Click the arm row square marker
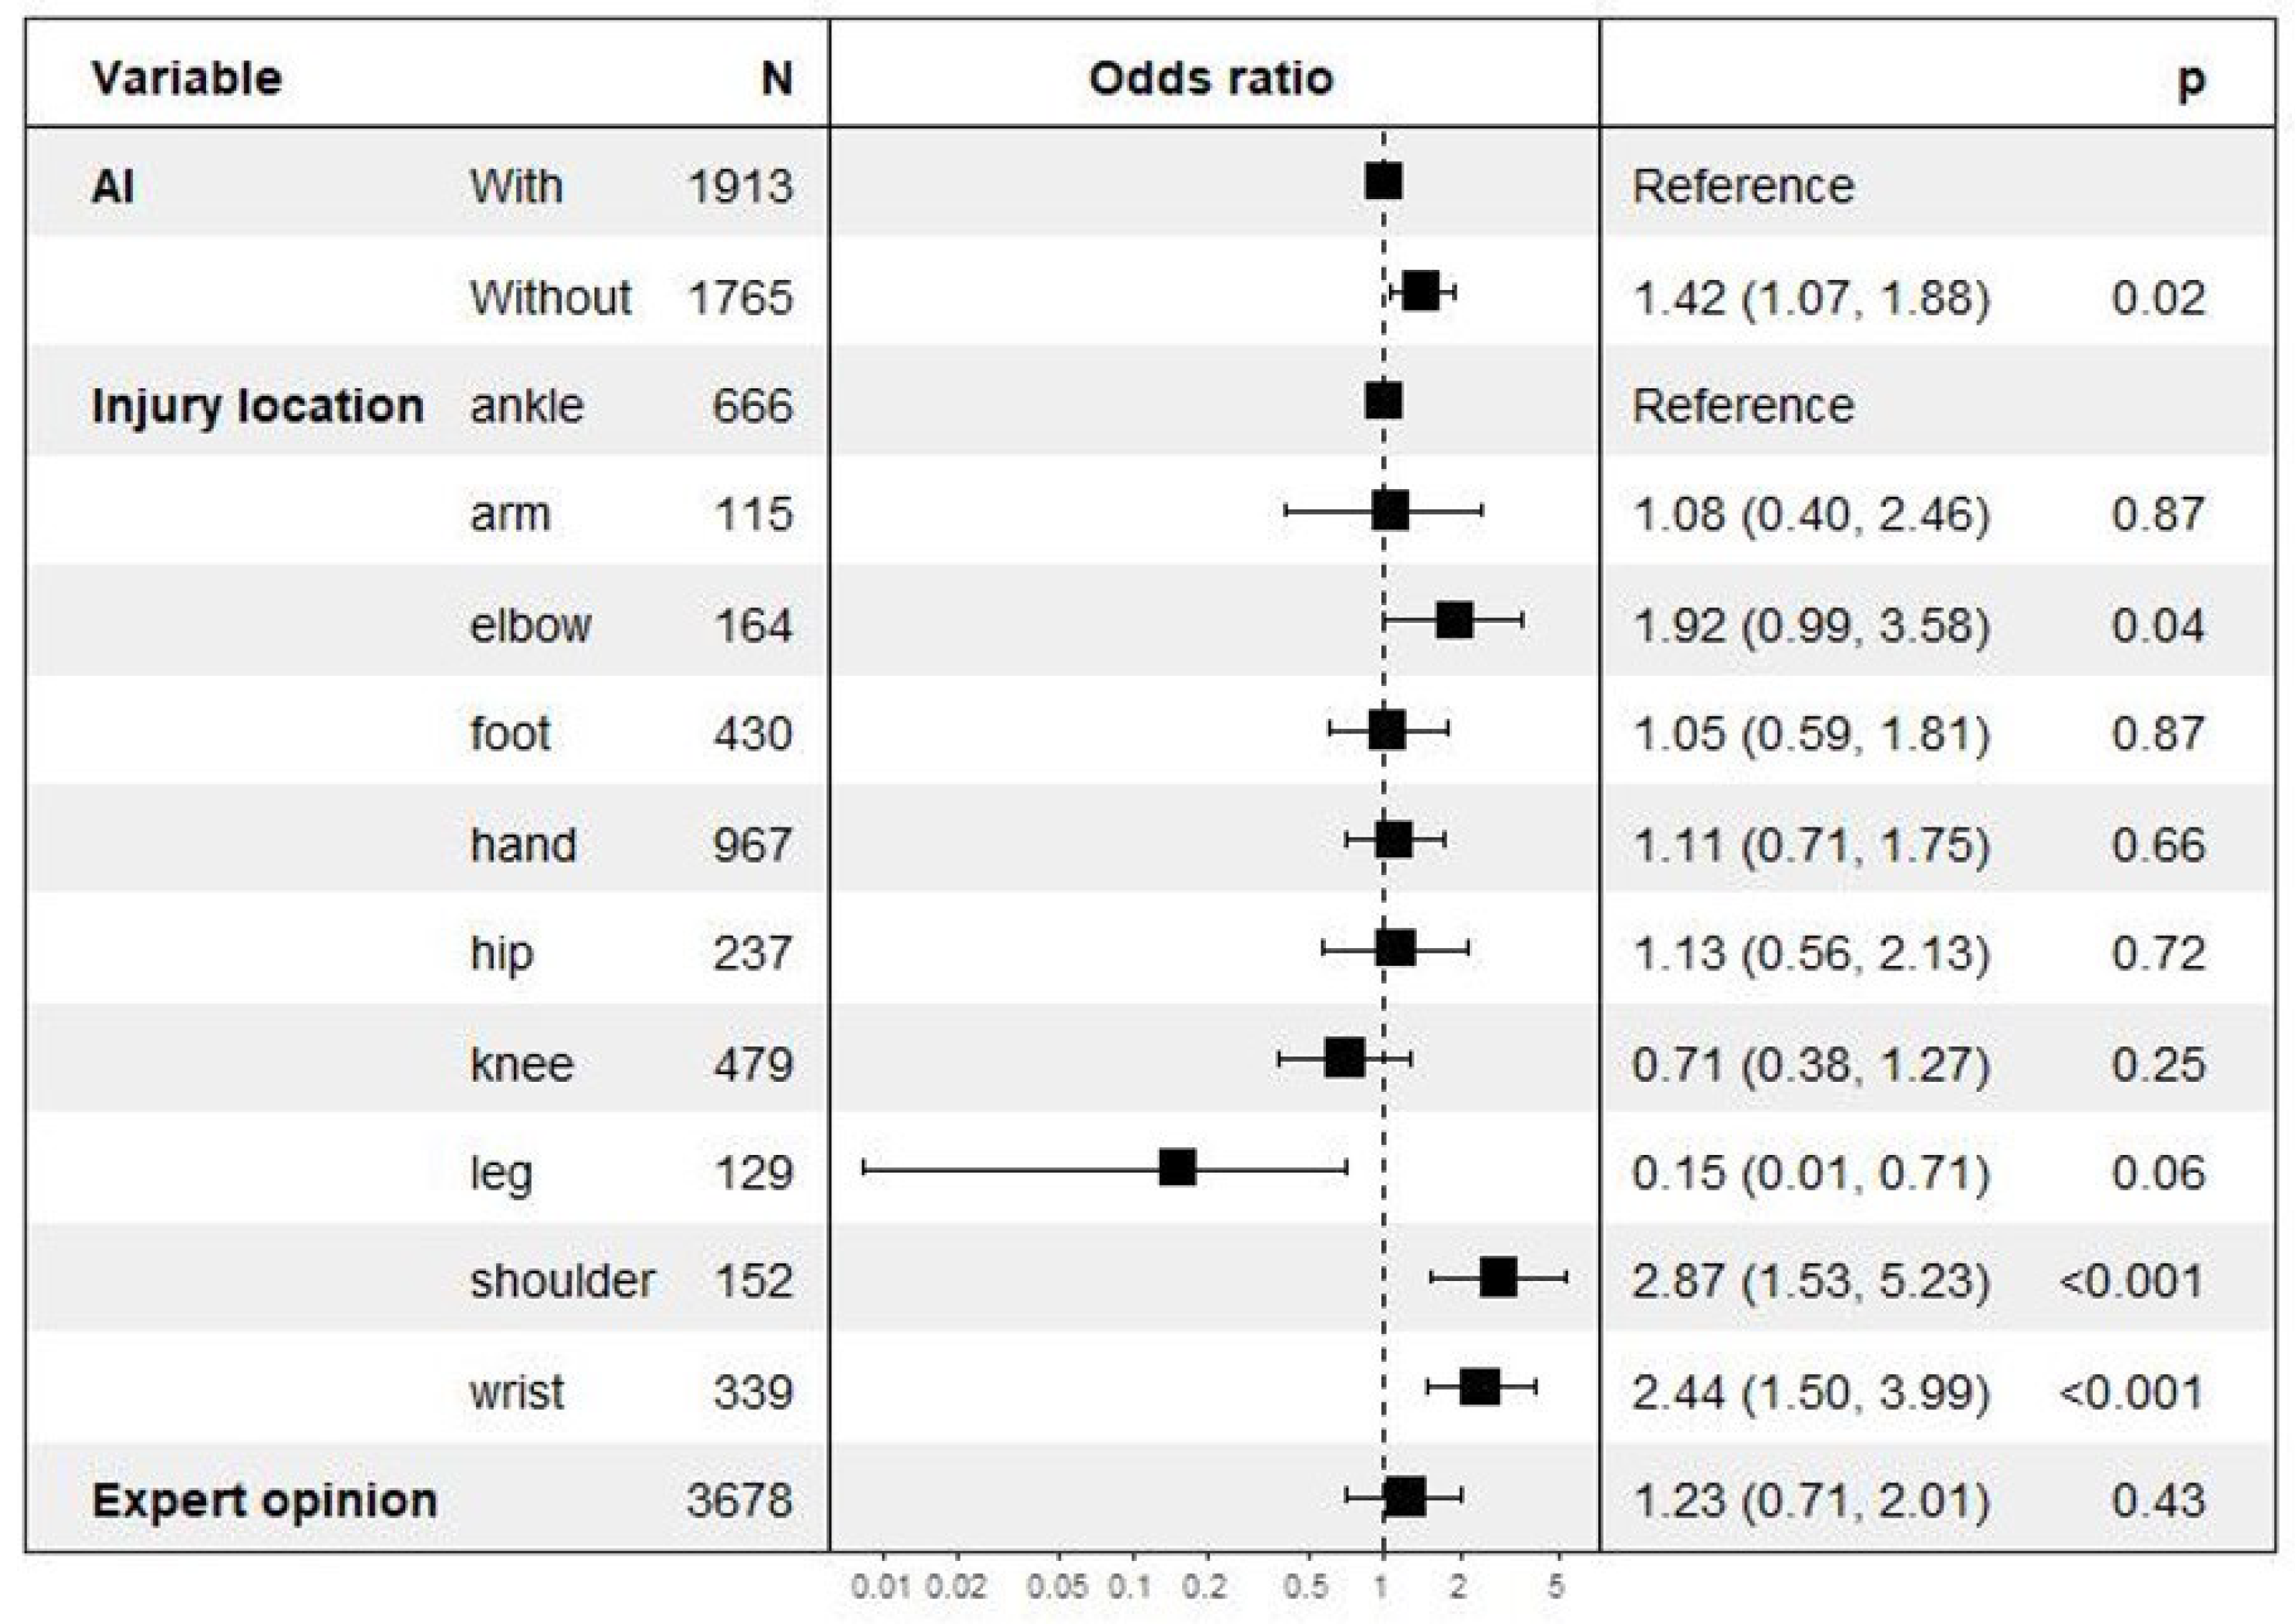This screenshot has height=1624, width=2295. coord(1390,511)
